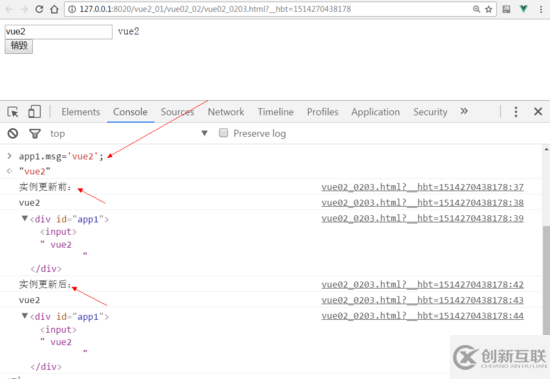This screenshot has height=379, width=550.
Task: Bookmark this page with the star icon
Action: (489, 9)
